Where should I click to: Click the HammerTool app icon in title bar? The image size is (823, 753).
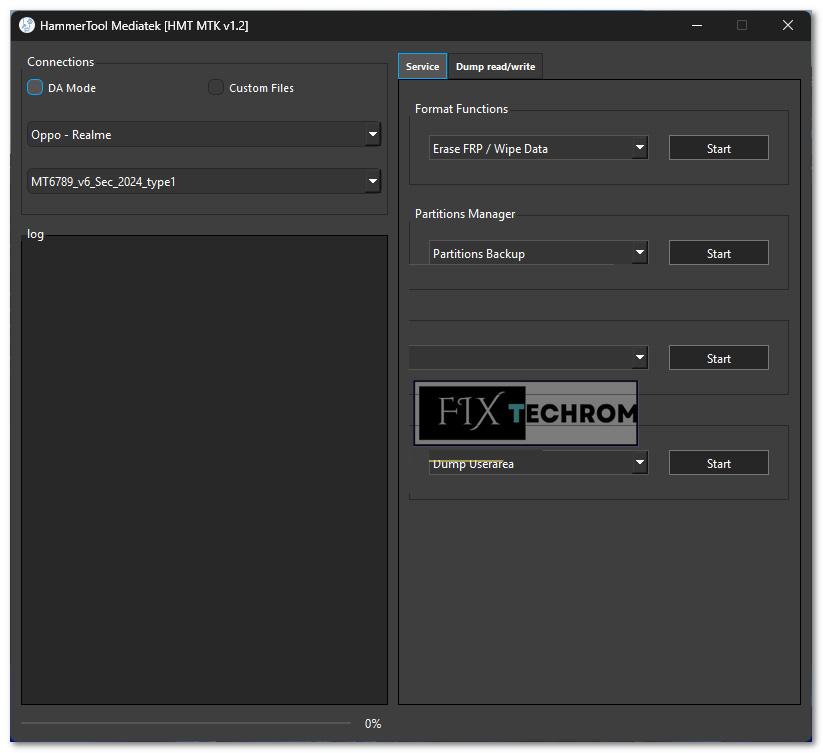(27, 25)
